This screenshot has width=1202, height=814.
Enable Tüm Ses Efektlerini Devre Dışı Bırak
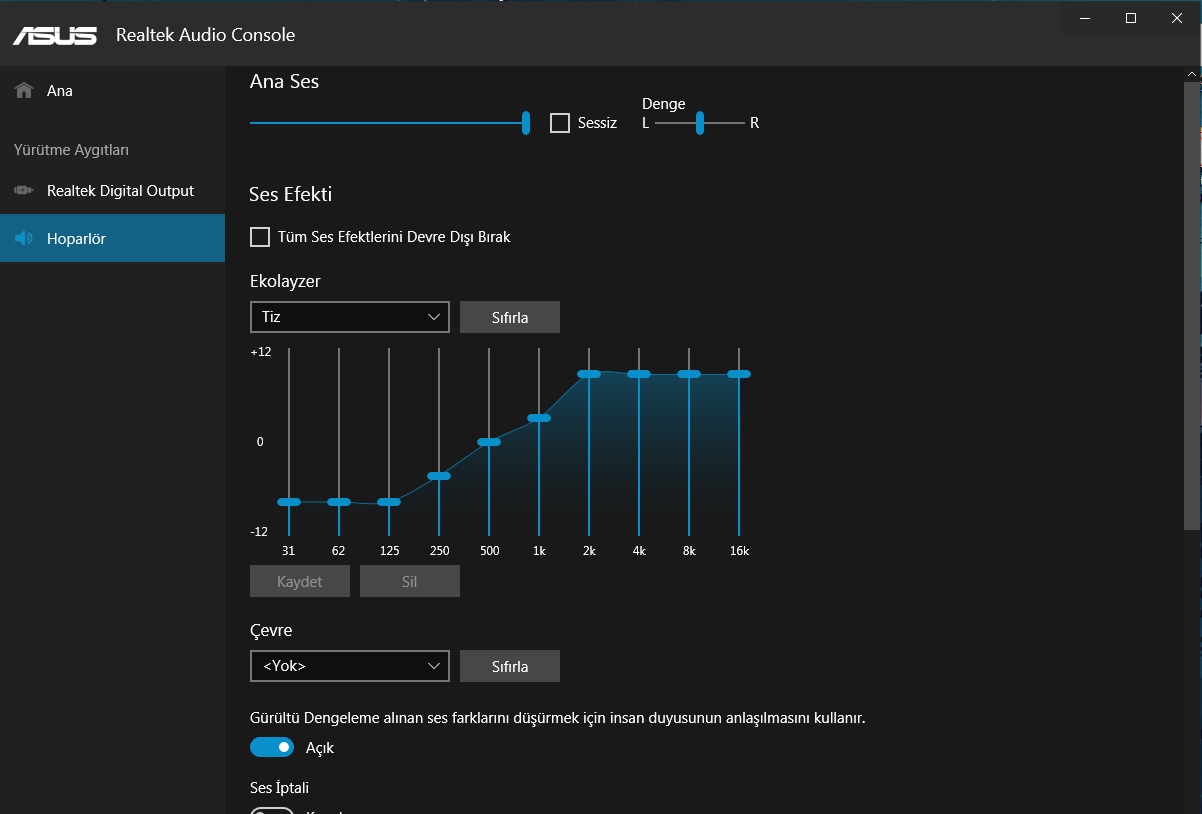(x=260, y=237)
